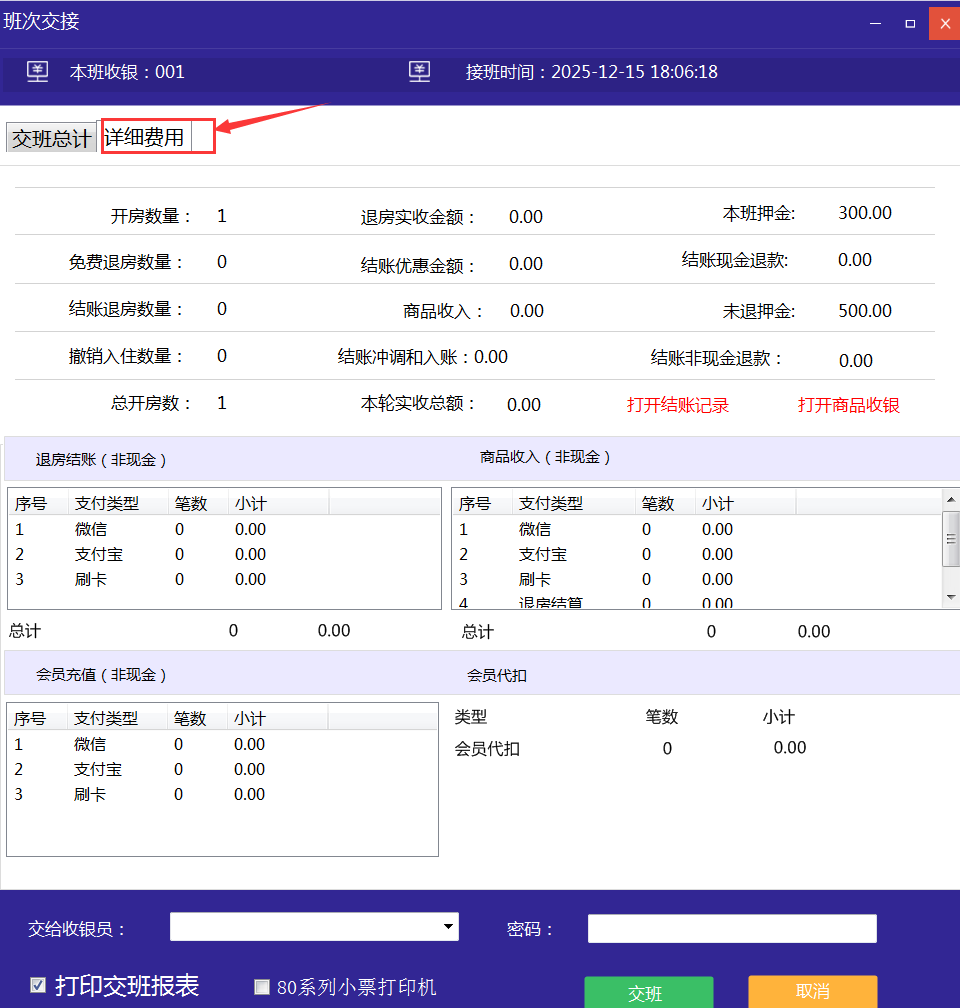Image resolution: width=960 pixels, height=1008 pixels.
Task: Enable the 80系列小票打印机 checkbox
Action: 262,987
